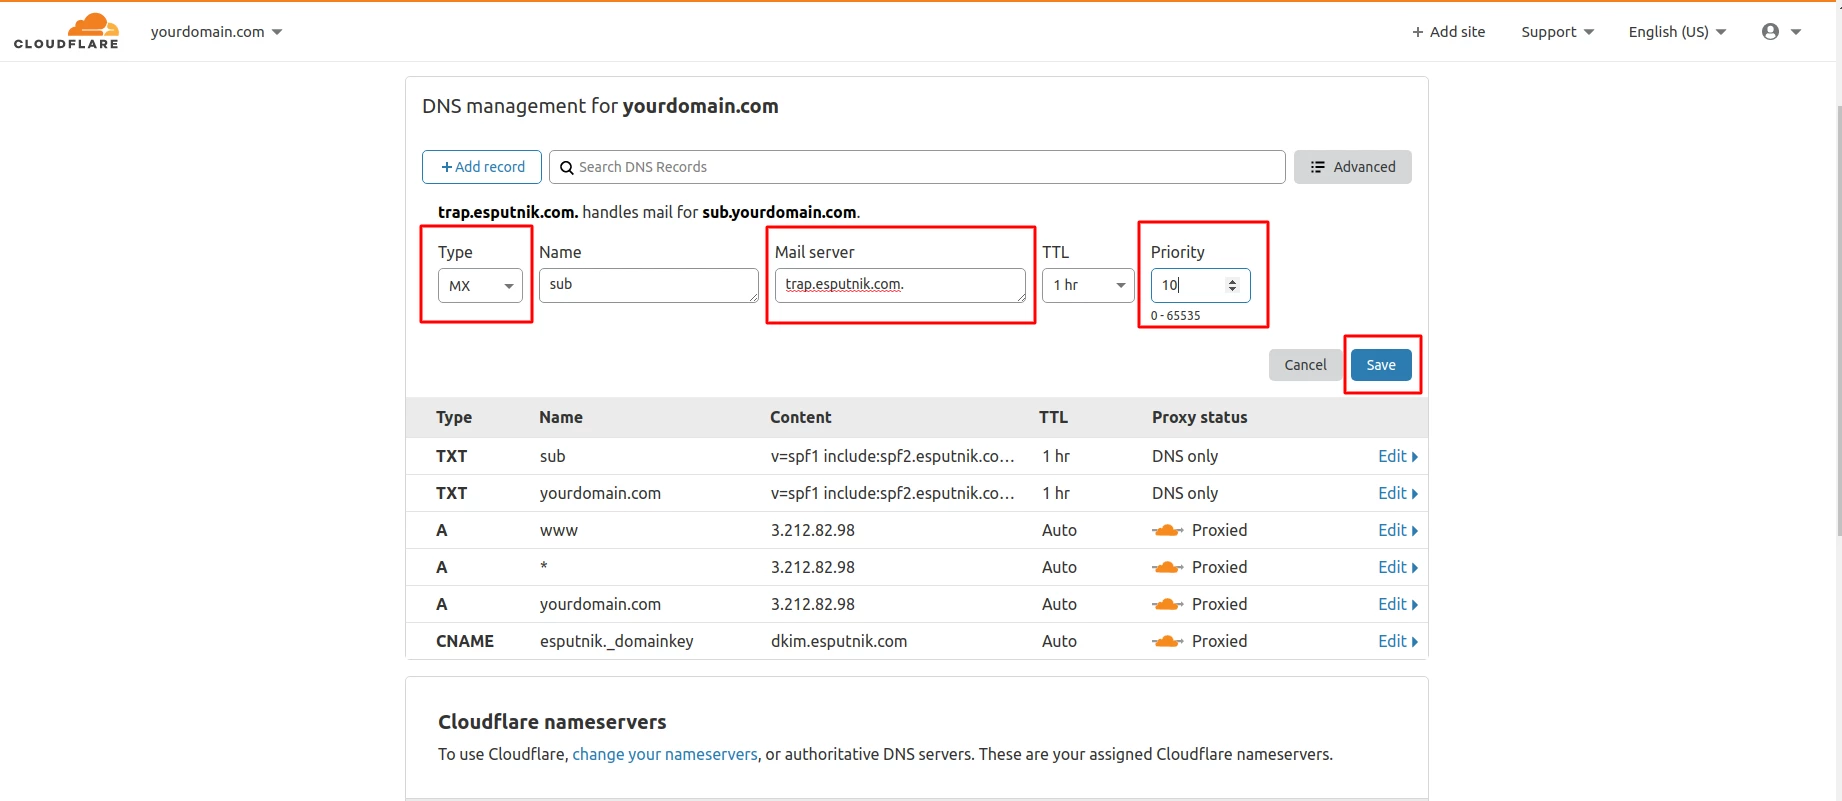Viewport: 1842px width, 801px height.
Task: Edit the yourdomain.com A record
Action: [x=1397, y=604]
